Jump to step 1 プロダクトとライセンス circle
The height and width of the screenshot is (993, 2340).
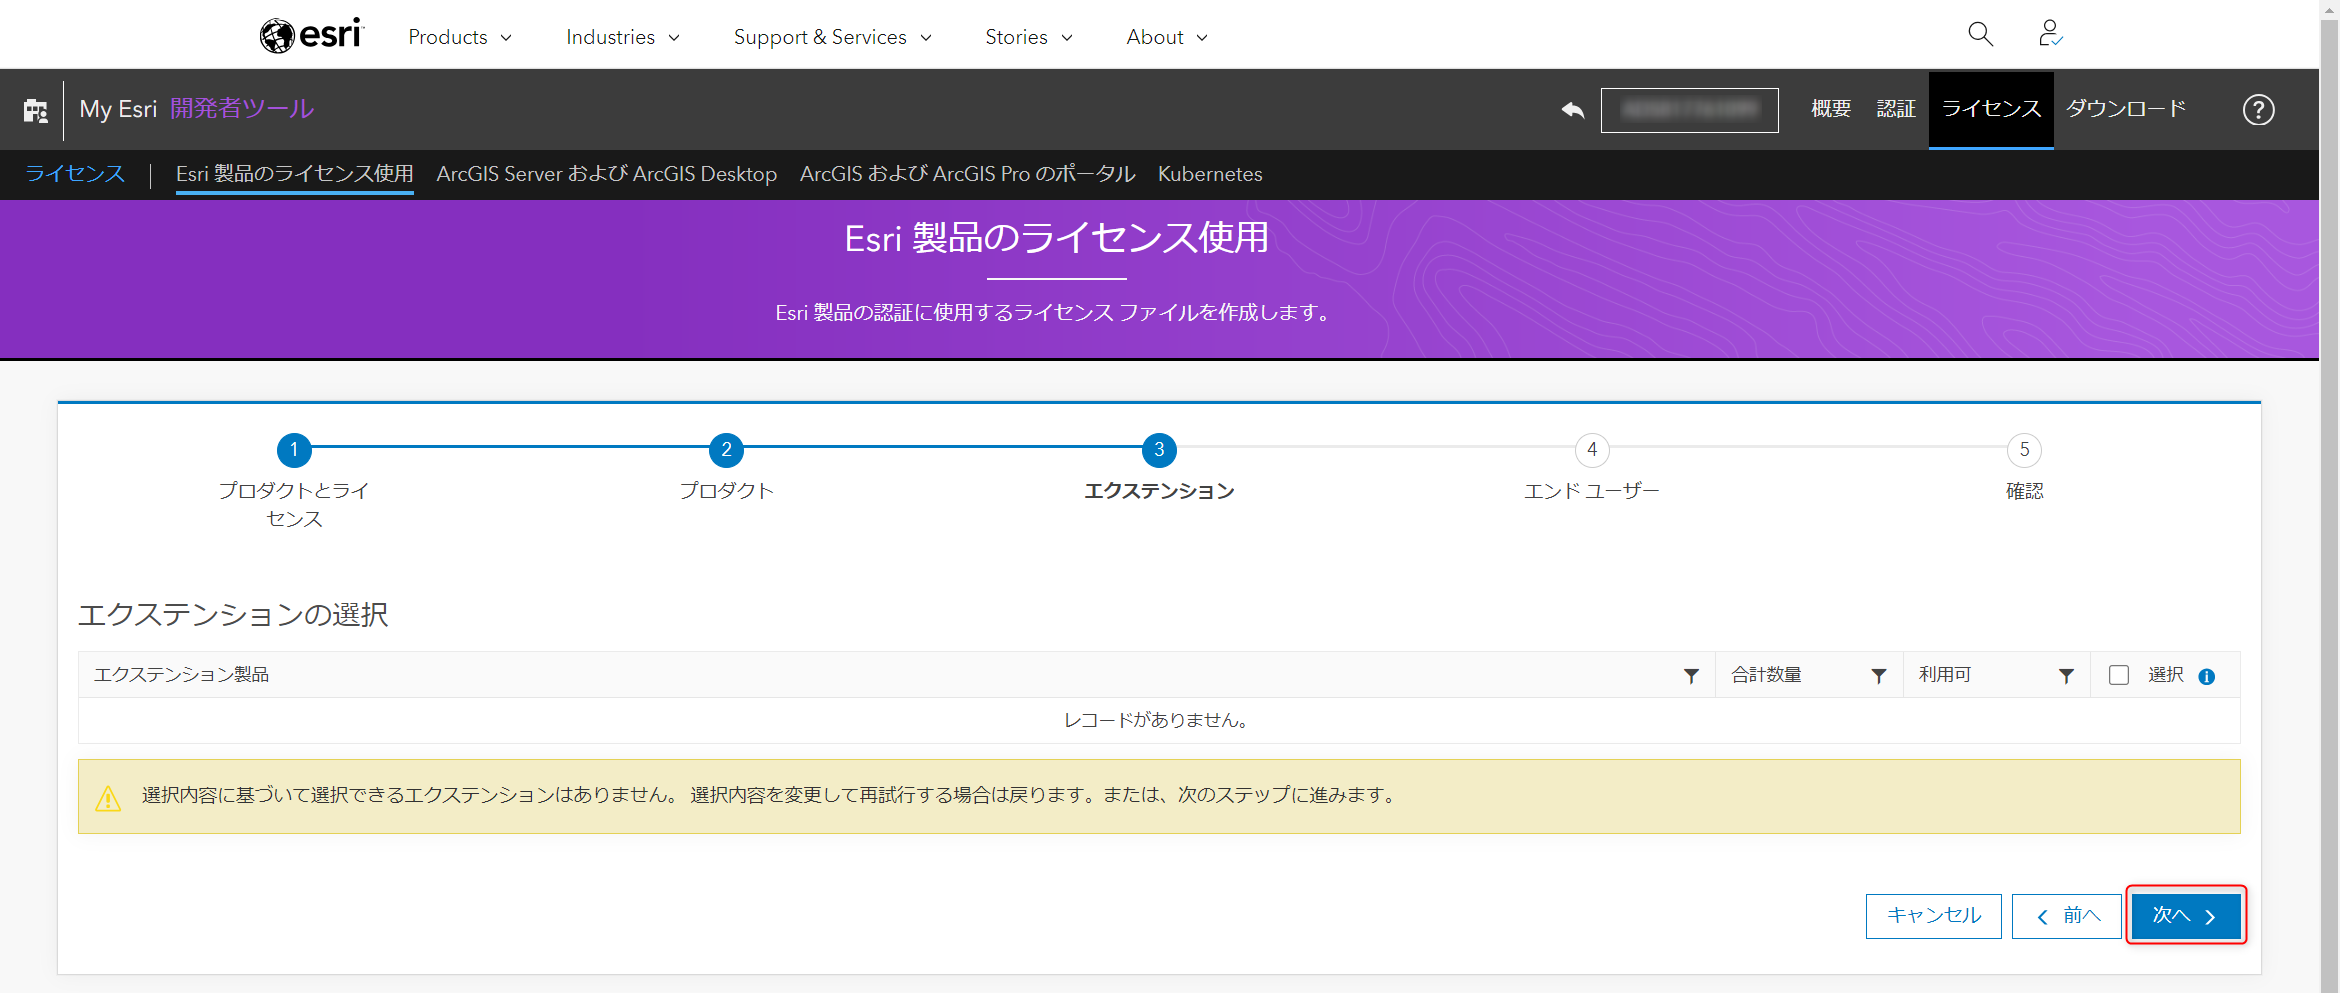click(x=294, y=450)
